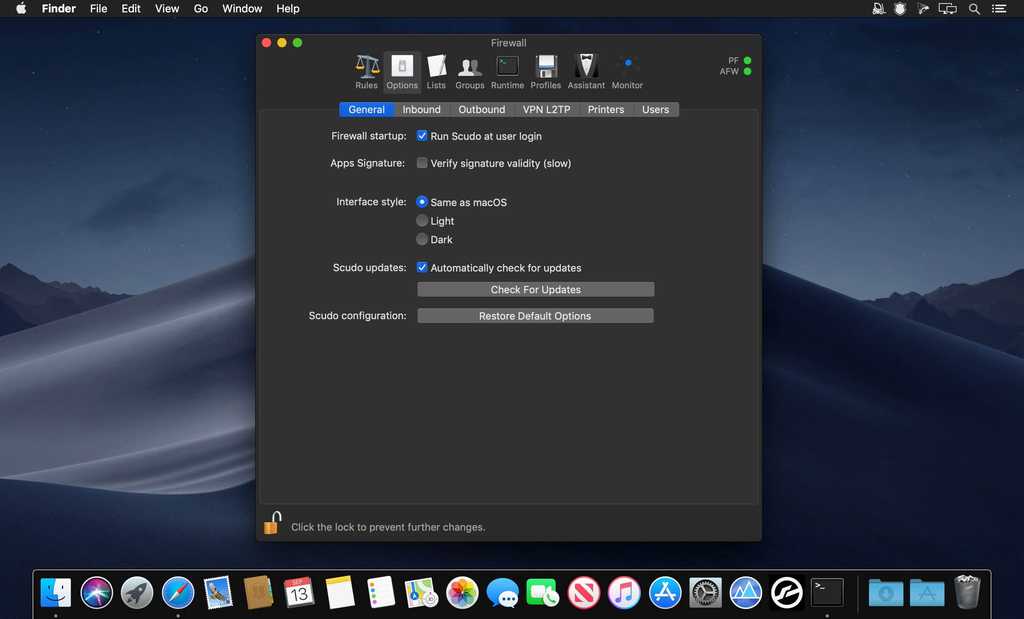Open the Lists toolbar icon

point(436,68)
